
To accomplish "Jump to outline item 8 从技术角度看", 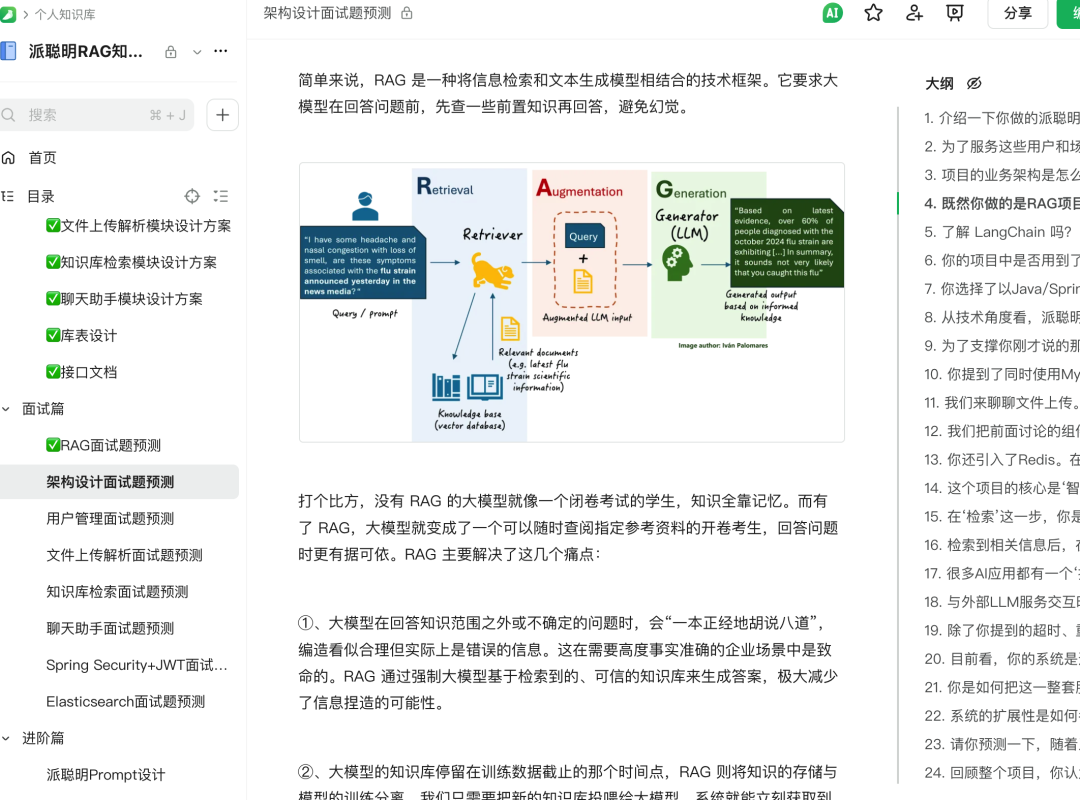I will (x=1001, y=317).
